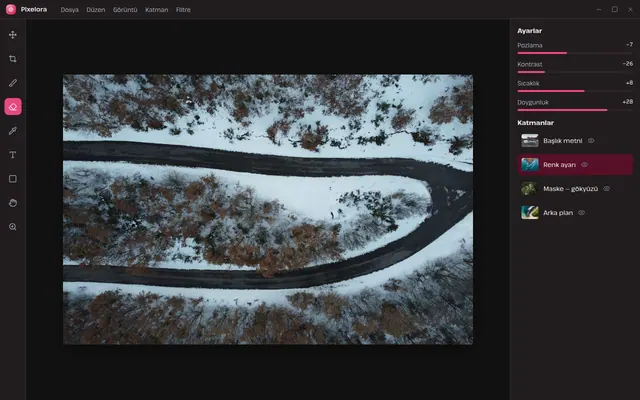Select the Eyedropper tool
Viewport: 640px width, 400px height.
13,131
